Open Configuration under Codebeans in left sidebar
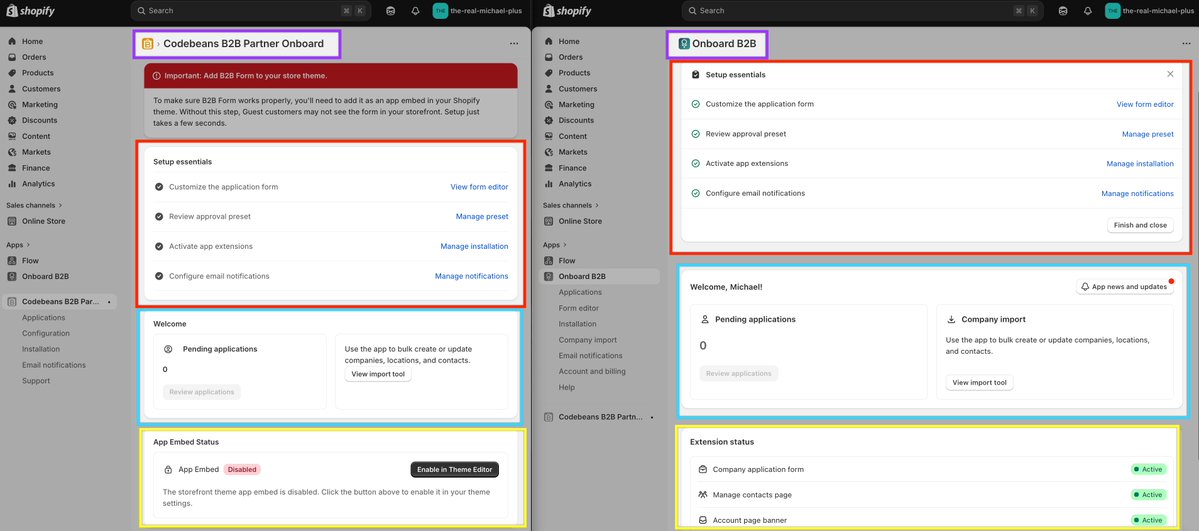1199x531 pixels. pyautogui.click(x=46, y=334)
